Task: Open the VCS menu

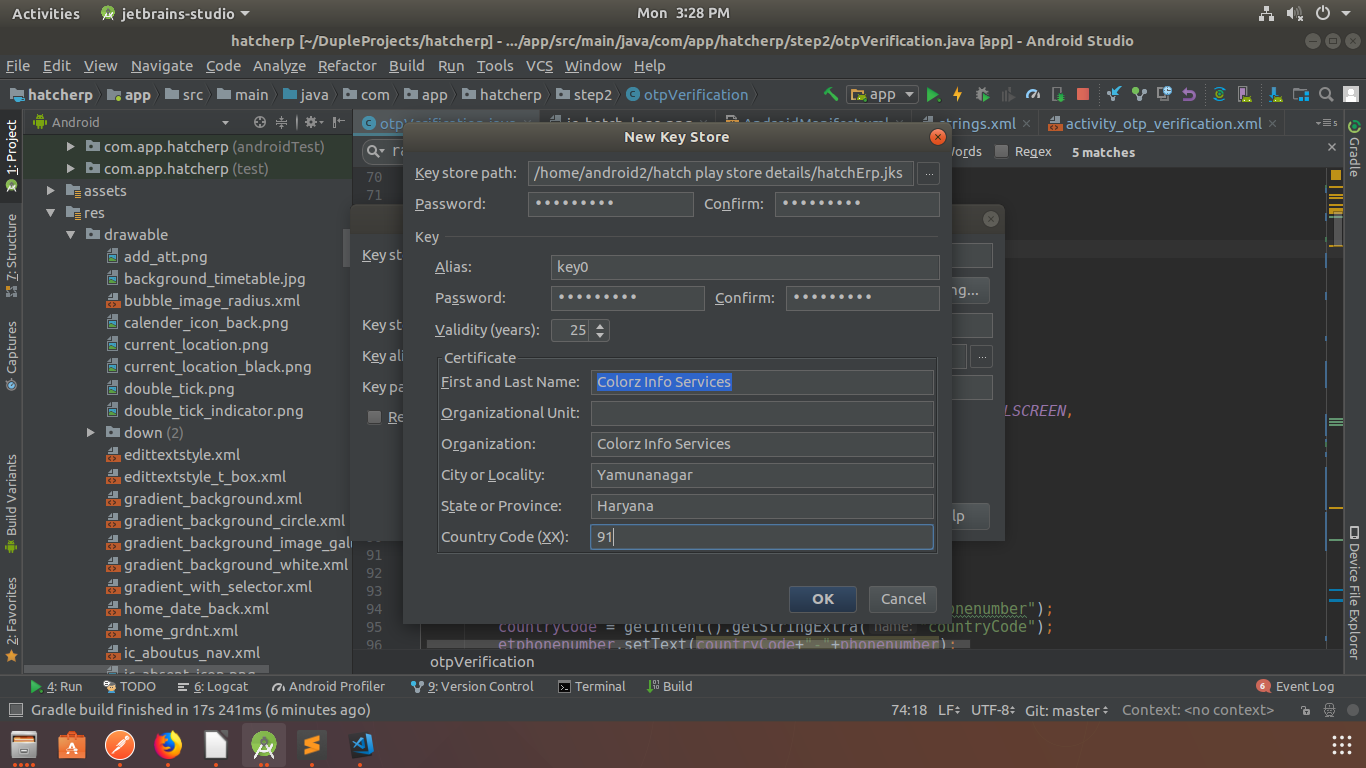Action: coord(539,66)
